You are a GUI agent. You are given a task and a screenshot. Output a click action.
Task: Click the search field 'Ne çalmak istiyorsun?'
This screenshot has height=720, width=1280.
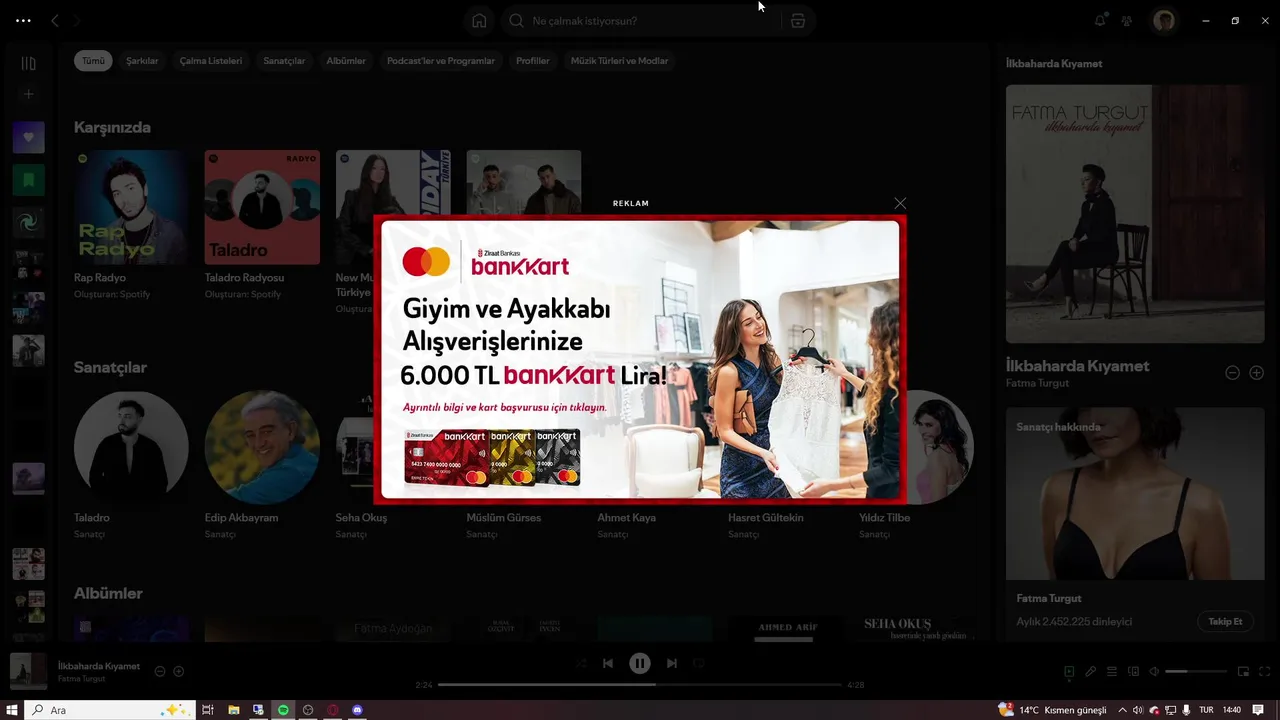tap(640, 21)
